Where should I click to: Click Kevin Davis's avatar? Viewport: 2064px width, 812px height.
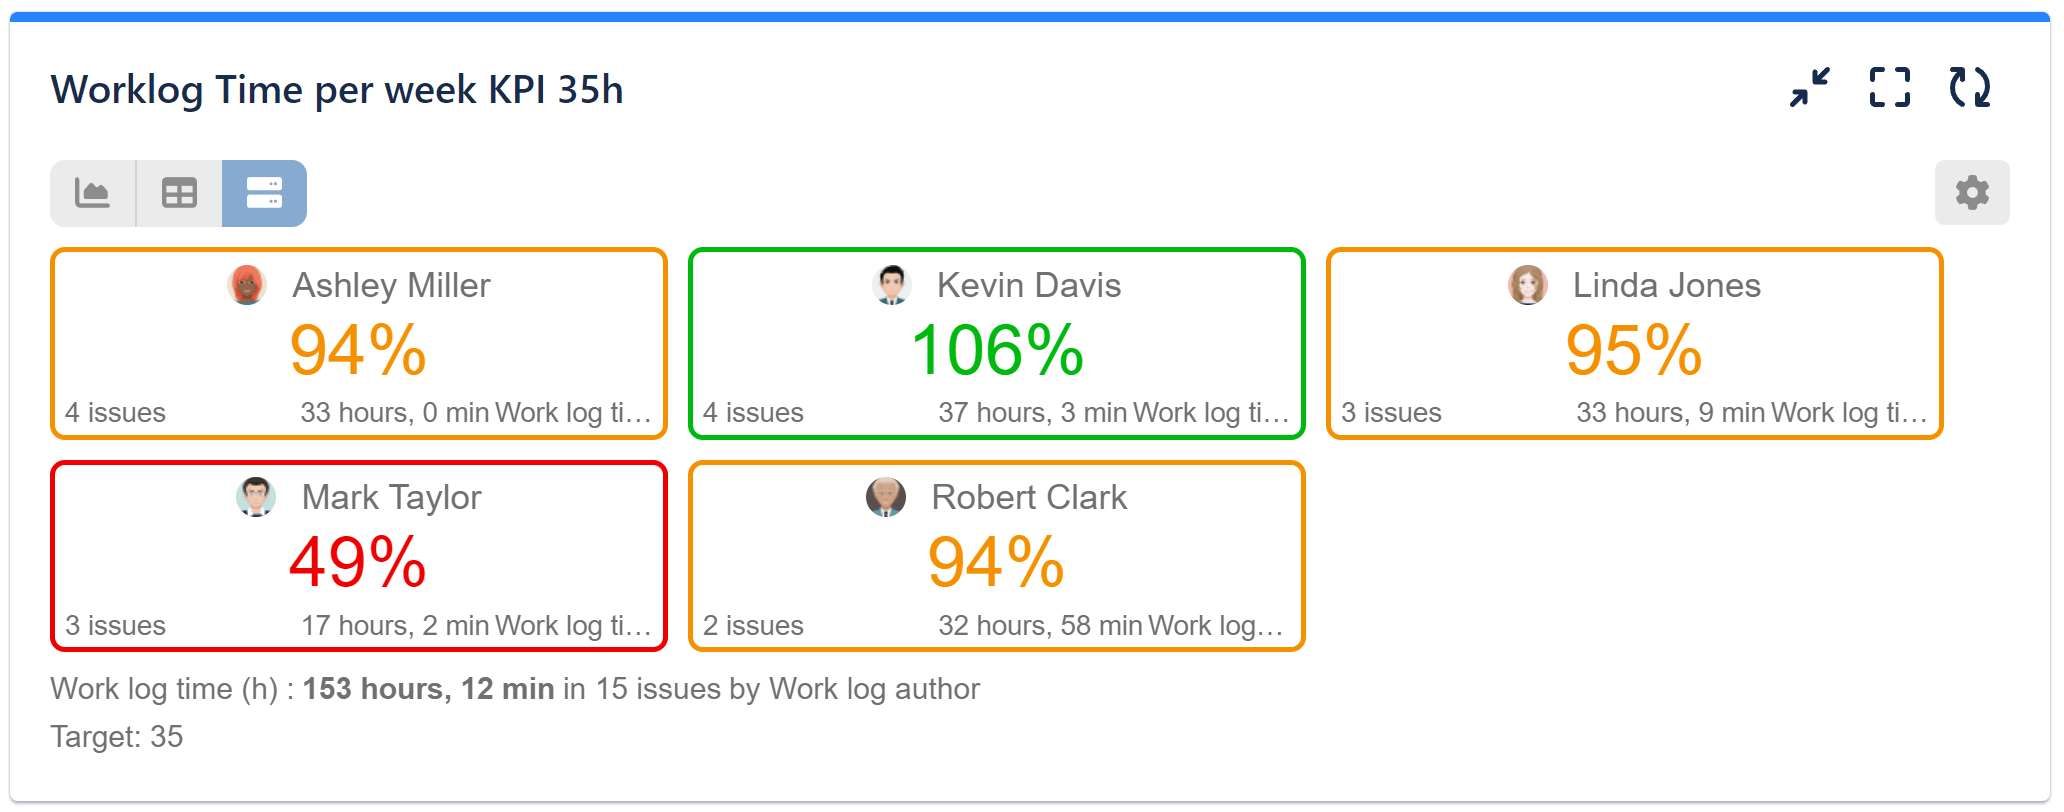coord(891,285)
